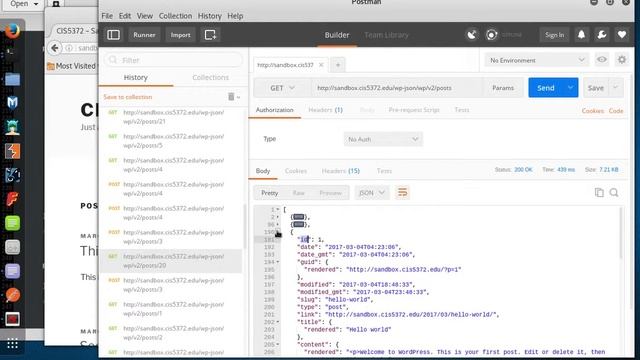Open the Collection menu
Image resolution: width=640 pixels, height=360 pixels.
click(175, 16)
